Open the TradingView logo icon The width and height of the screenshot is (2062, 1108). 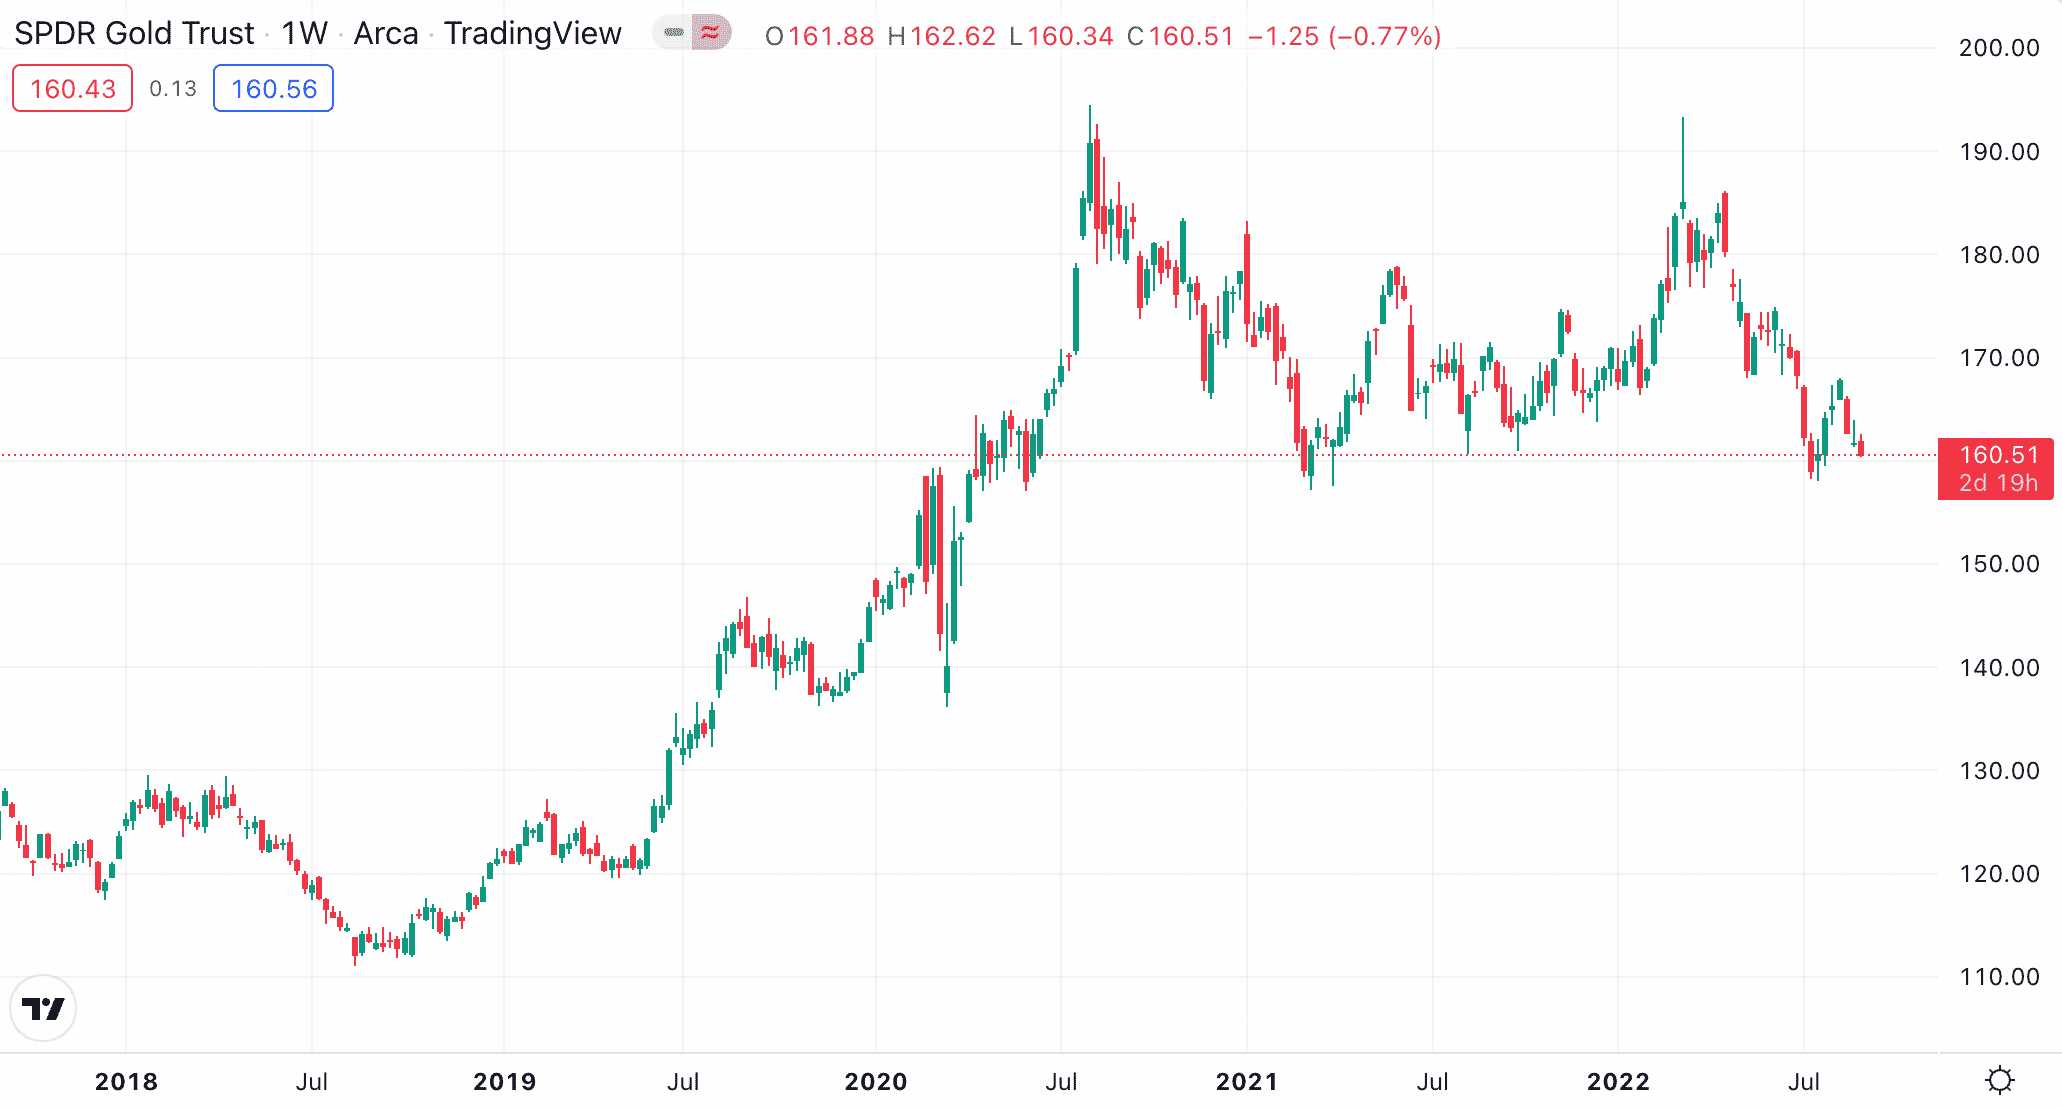coord(43,1008)
